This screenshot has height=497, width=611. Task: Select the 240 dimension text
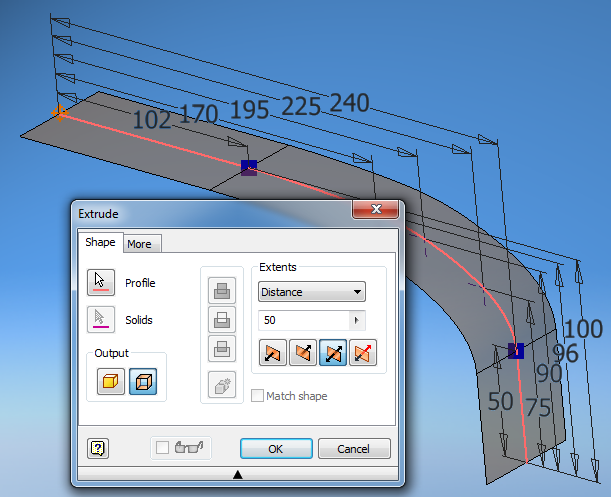(x=350, y=103)
